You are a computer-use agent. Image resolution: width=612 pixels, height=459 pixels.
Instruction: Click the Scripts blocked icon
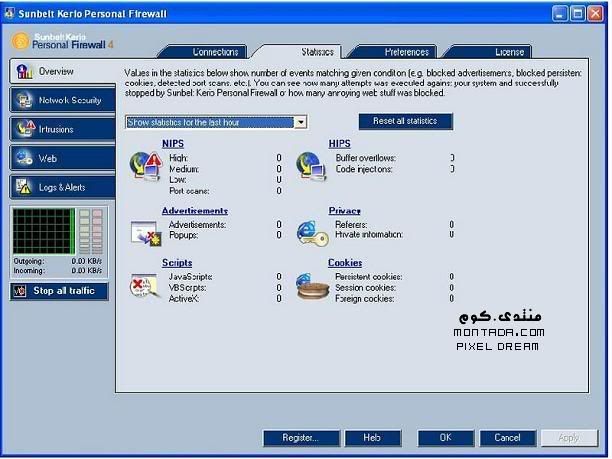pyautogui.click(x=144, y=286)
